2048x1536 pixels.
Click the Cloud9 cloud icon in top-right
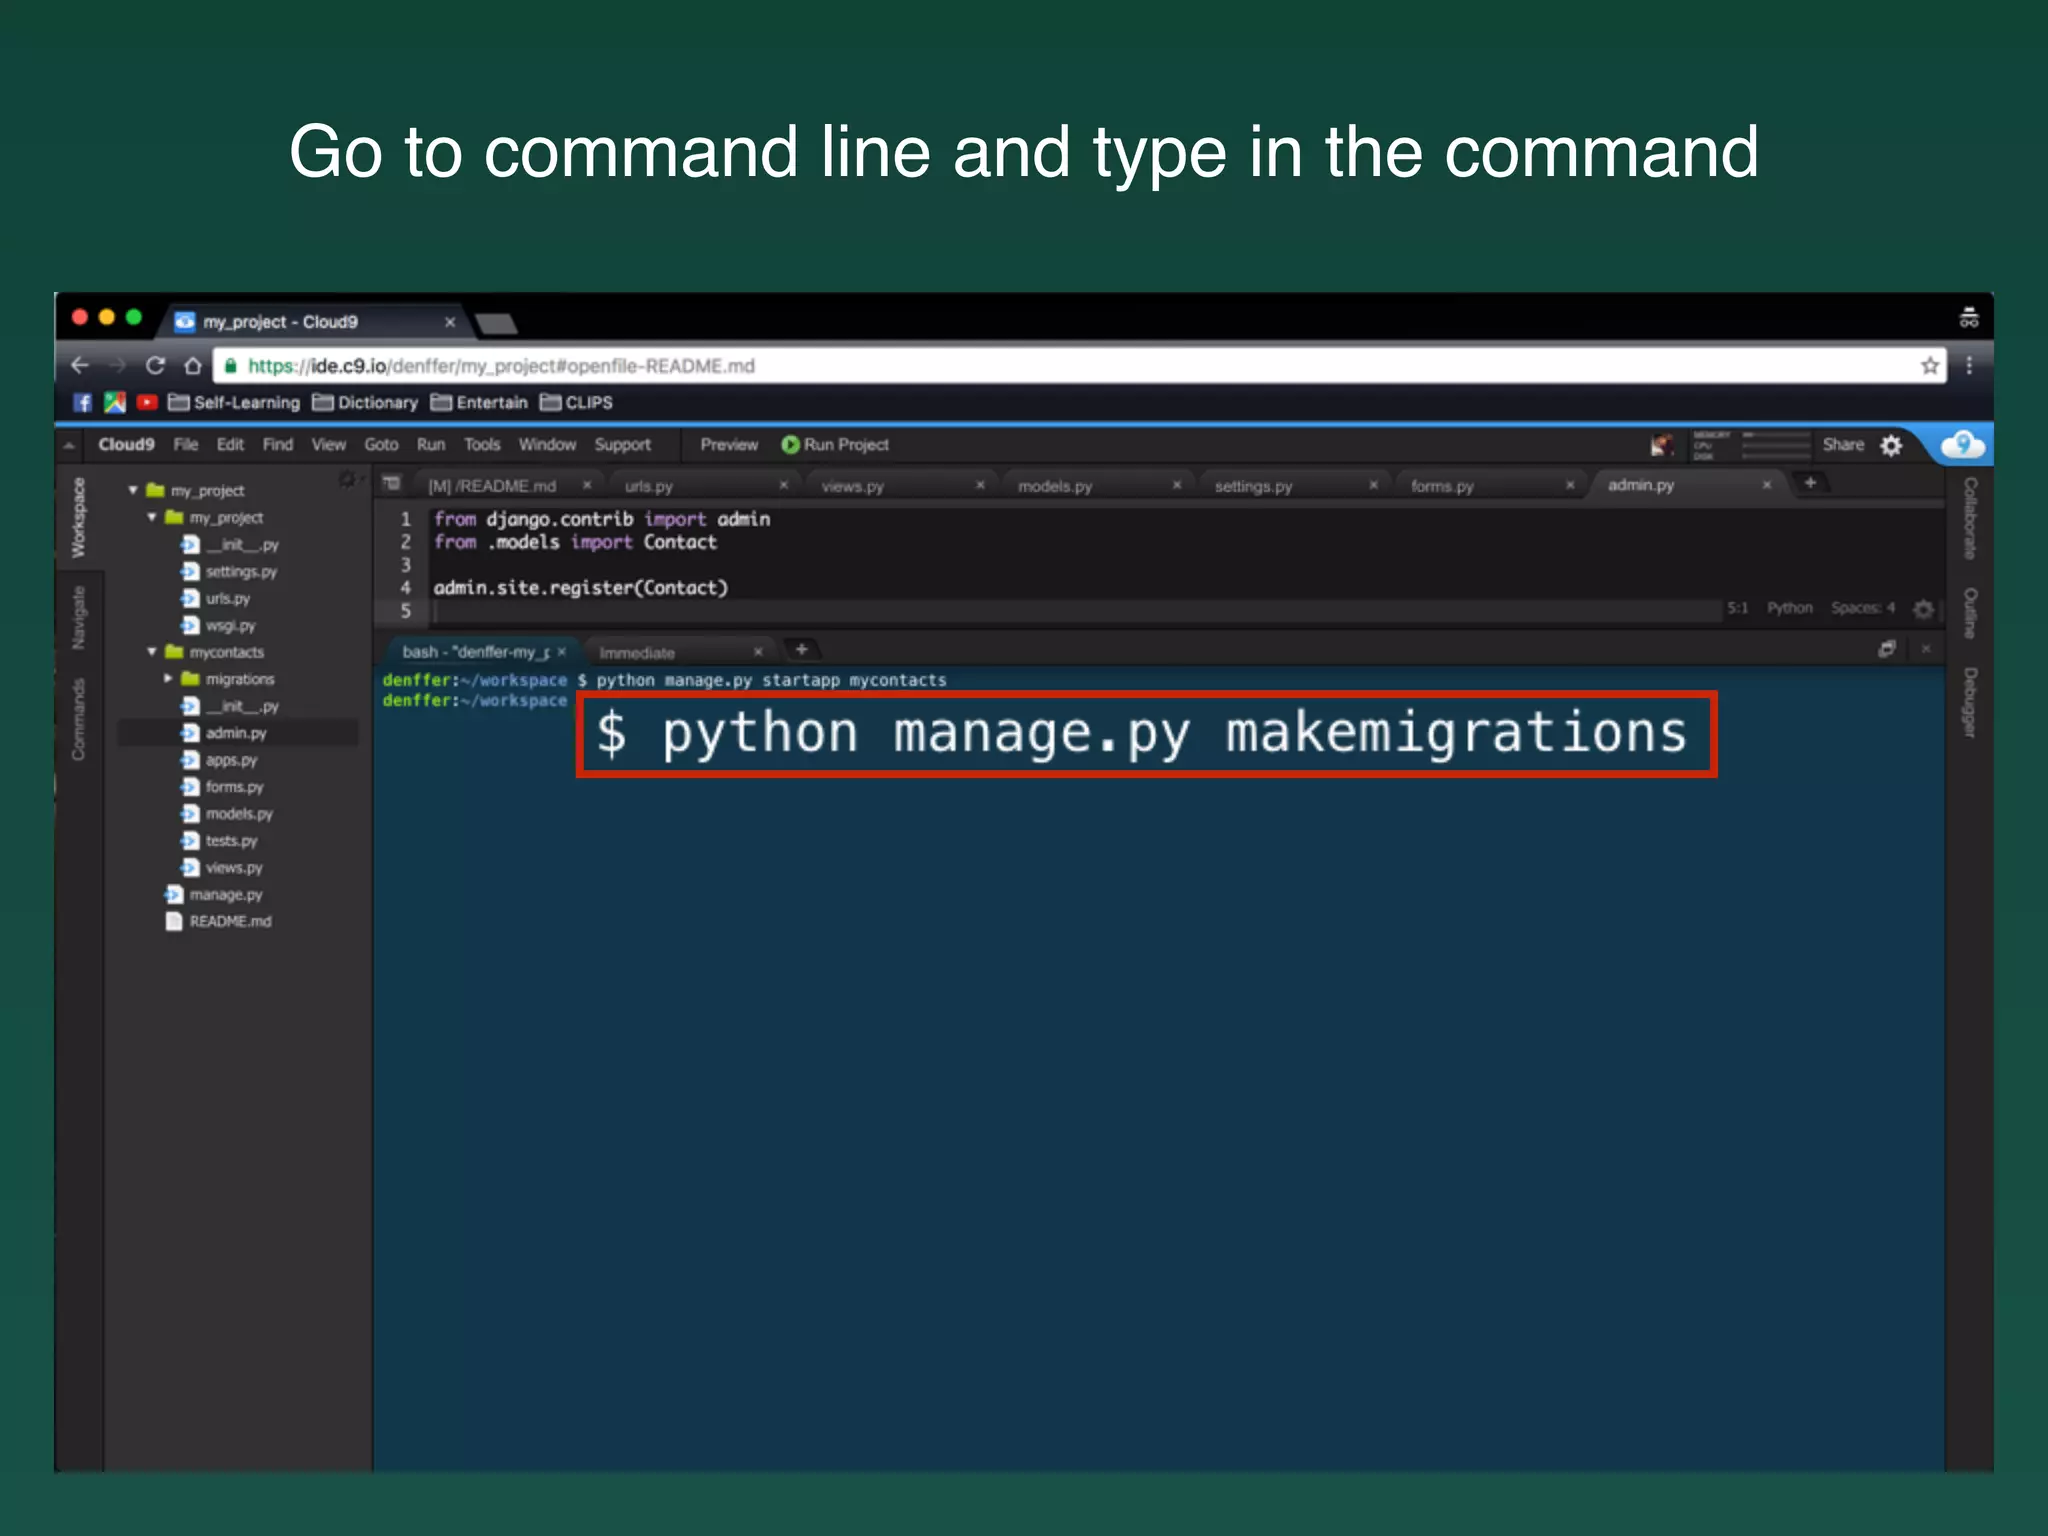pos(1962,444)
